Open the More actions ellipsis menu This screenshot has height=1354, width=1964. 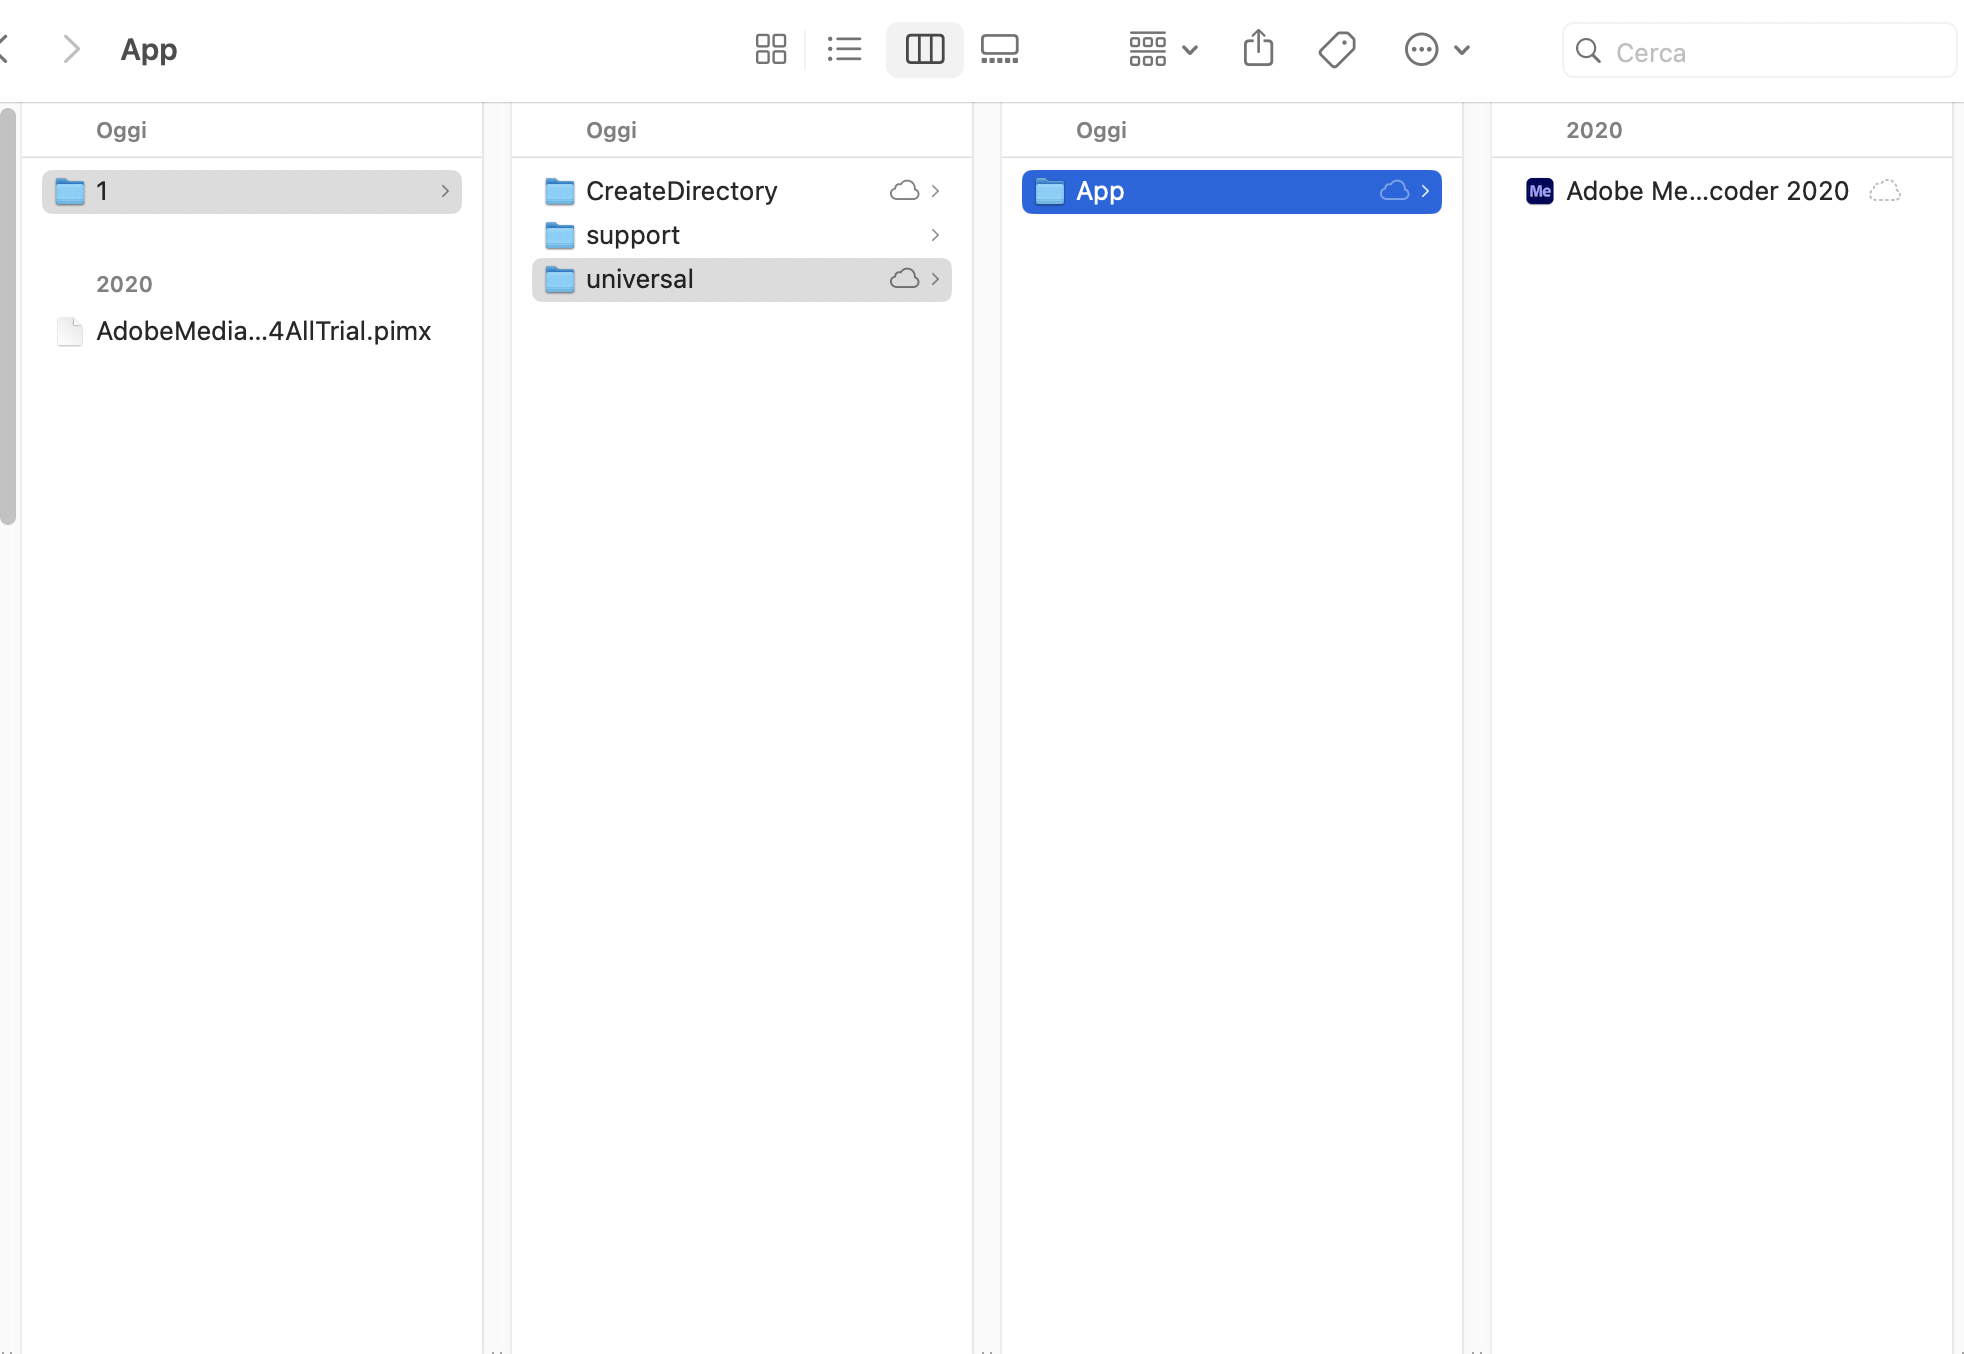1437,49
